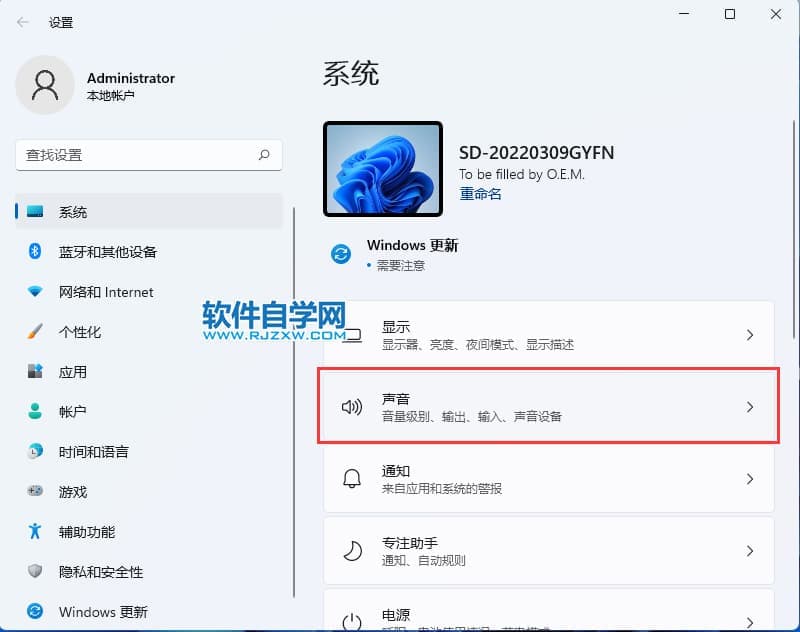Click the Bluetooth icon in the sidebar
The height and width of the screenshot is (632, 800).
pos(35,252)
